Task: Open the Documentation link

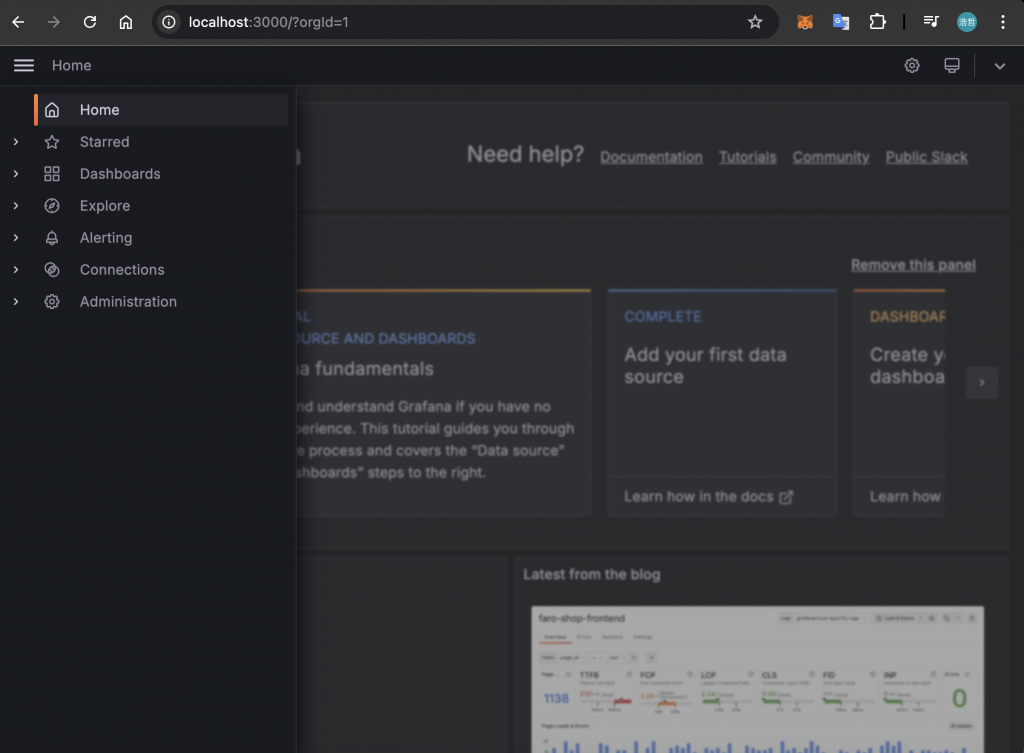Action: tap(651, 157)
